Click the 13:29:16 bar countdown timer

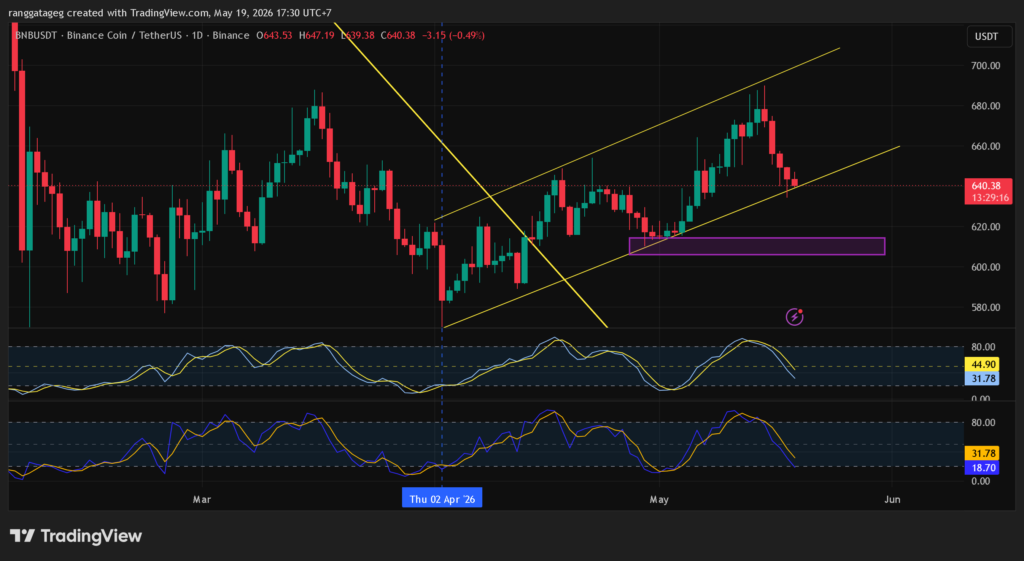click(x=990, y=198)
